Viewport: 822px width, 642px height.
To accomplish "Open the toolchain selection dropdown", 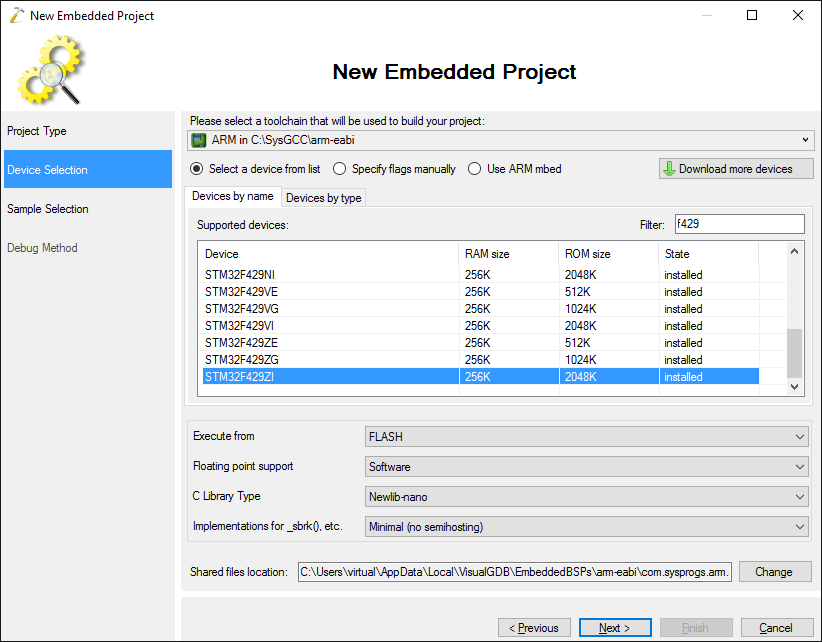I will [x=501, y=140].
